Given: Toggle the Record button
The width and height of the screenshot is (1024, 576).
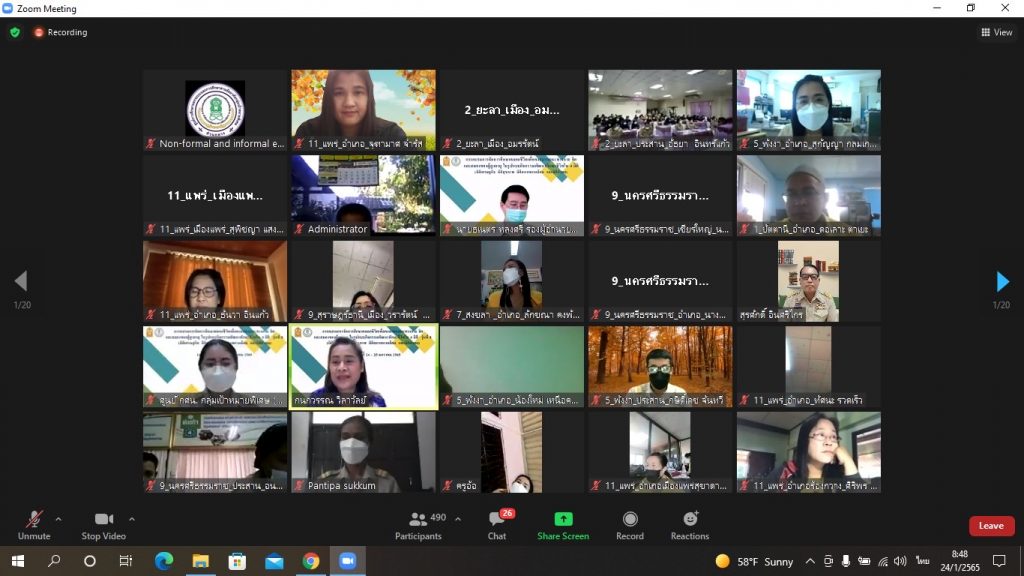Looking at the screenshot, I should point(630,525).
